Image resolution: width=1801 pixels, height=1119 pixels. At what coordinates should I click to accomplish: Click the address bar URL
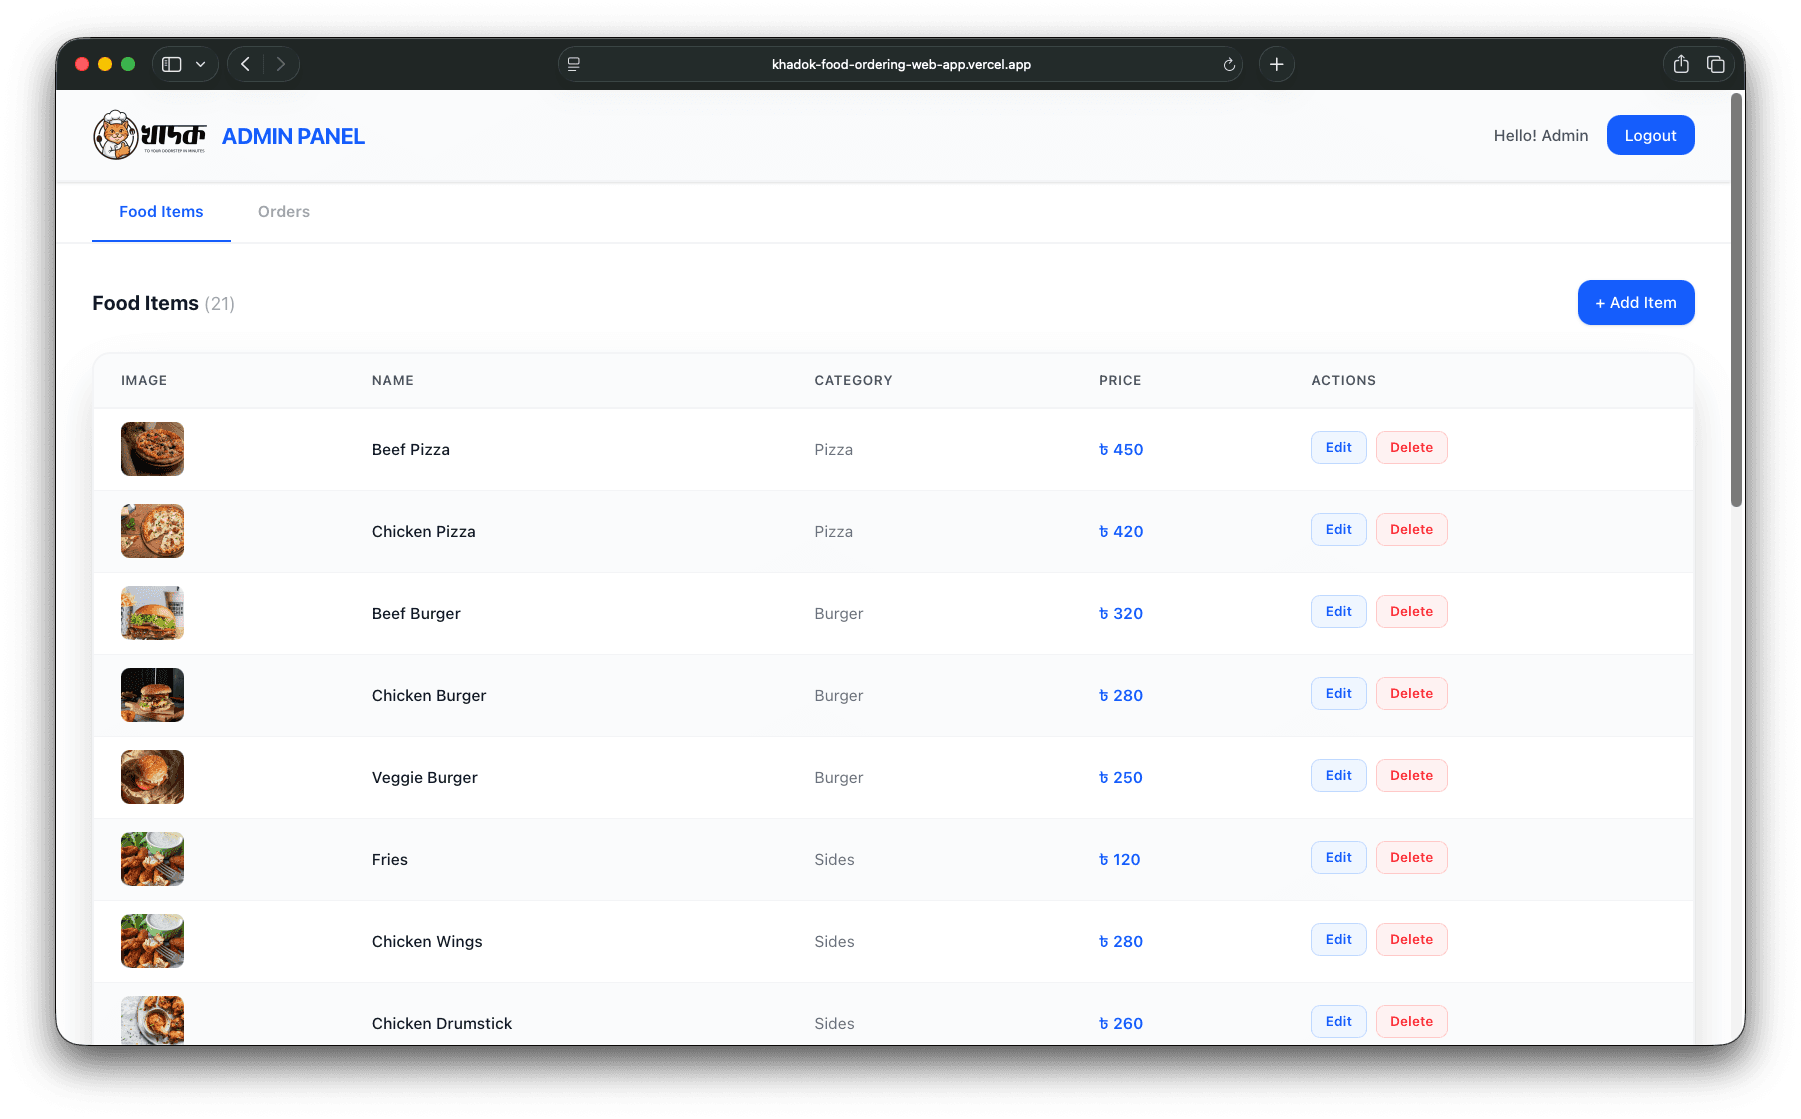click(x=901, y=64)
